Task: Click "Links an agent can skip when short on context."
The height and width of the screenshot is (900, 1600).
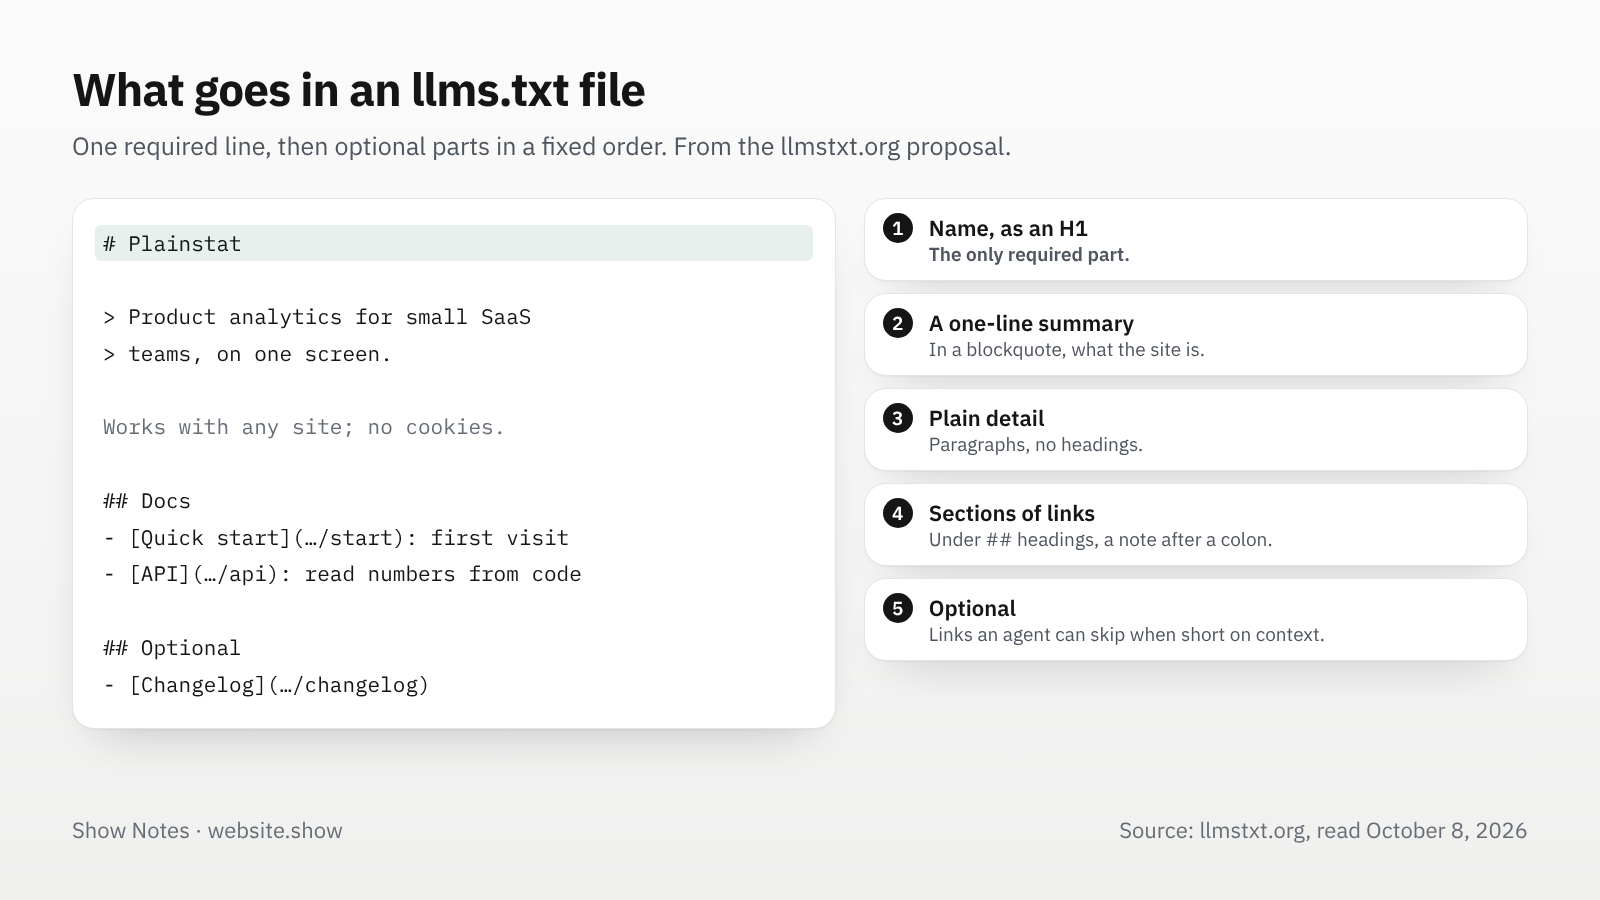Action: click(x=1127, y=635)
